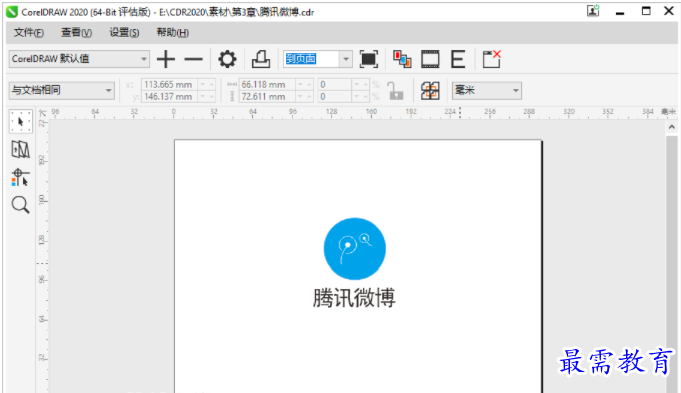Open CorelDRAW 默认值 preset dropdown
This screenshot has height=393, width=681.
(79, 59)
